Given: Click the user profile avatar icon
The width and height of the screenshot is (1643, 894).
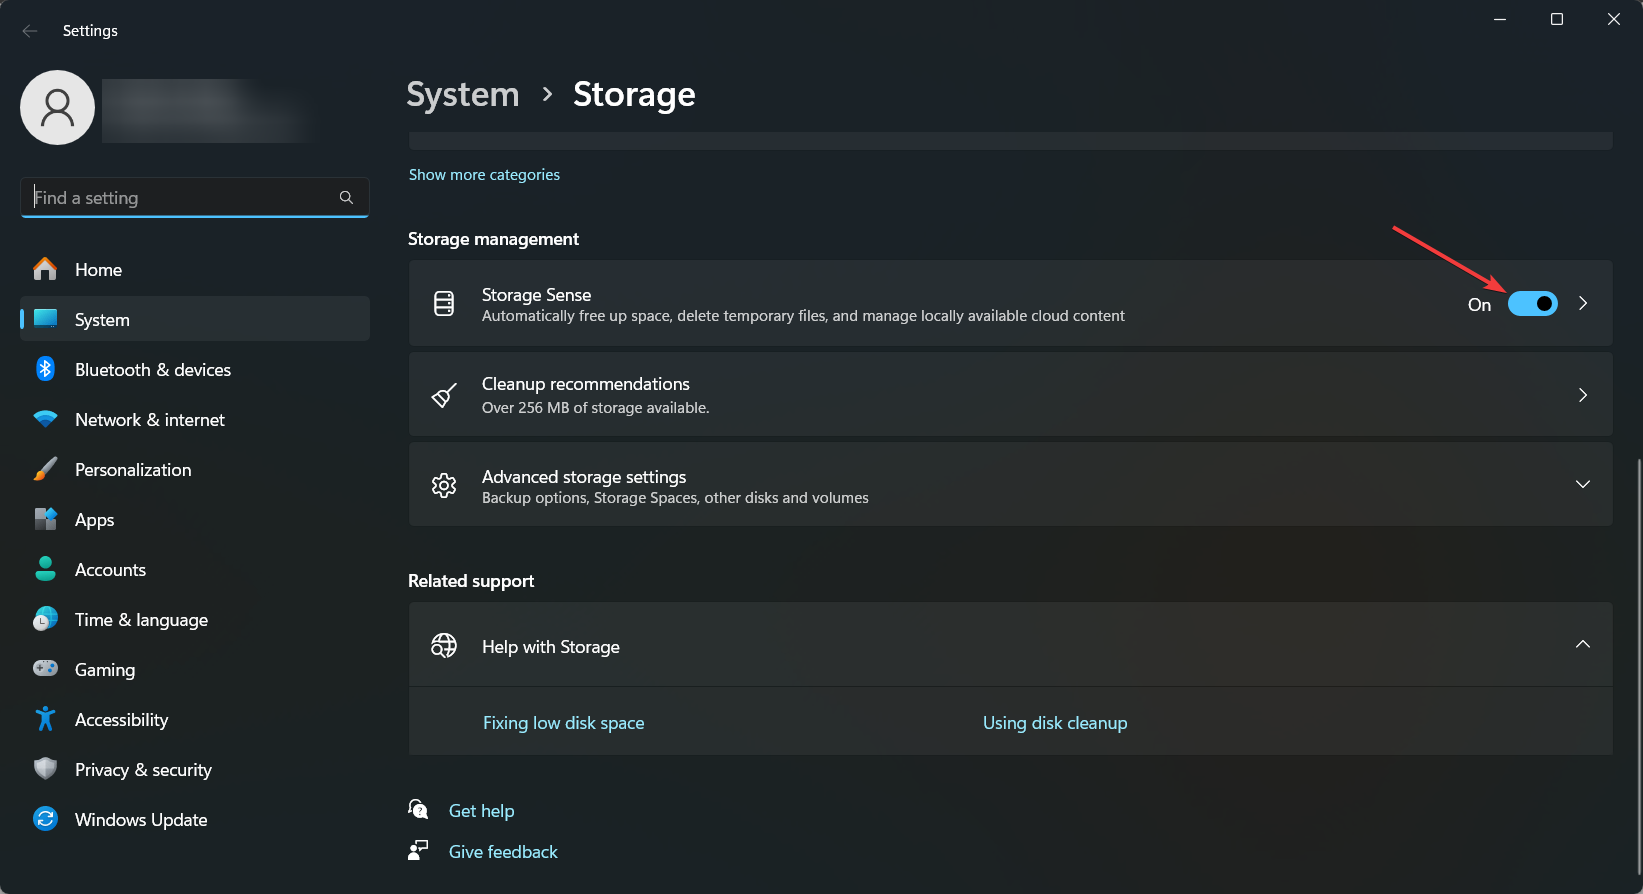Looking at the screenshot, I should coord(58,107).
